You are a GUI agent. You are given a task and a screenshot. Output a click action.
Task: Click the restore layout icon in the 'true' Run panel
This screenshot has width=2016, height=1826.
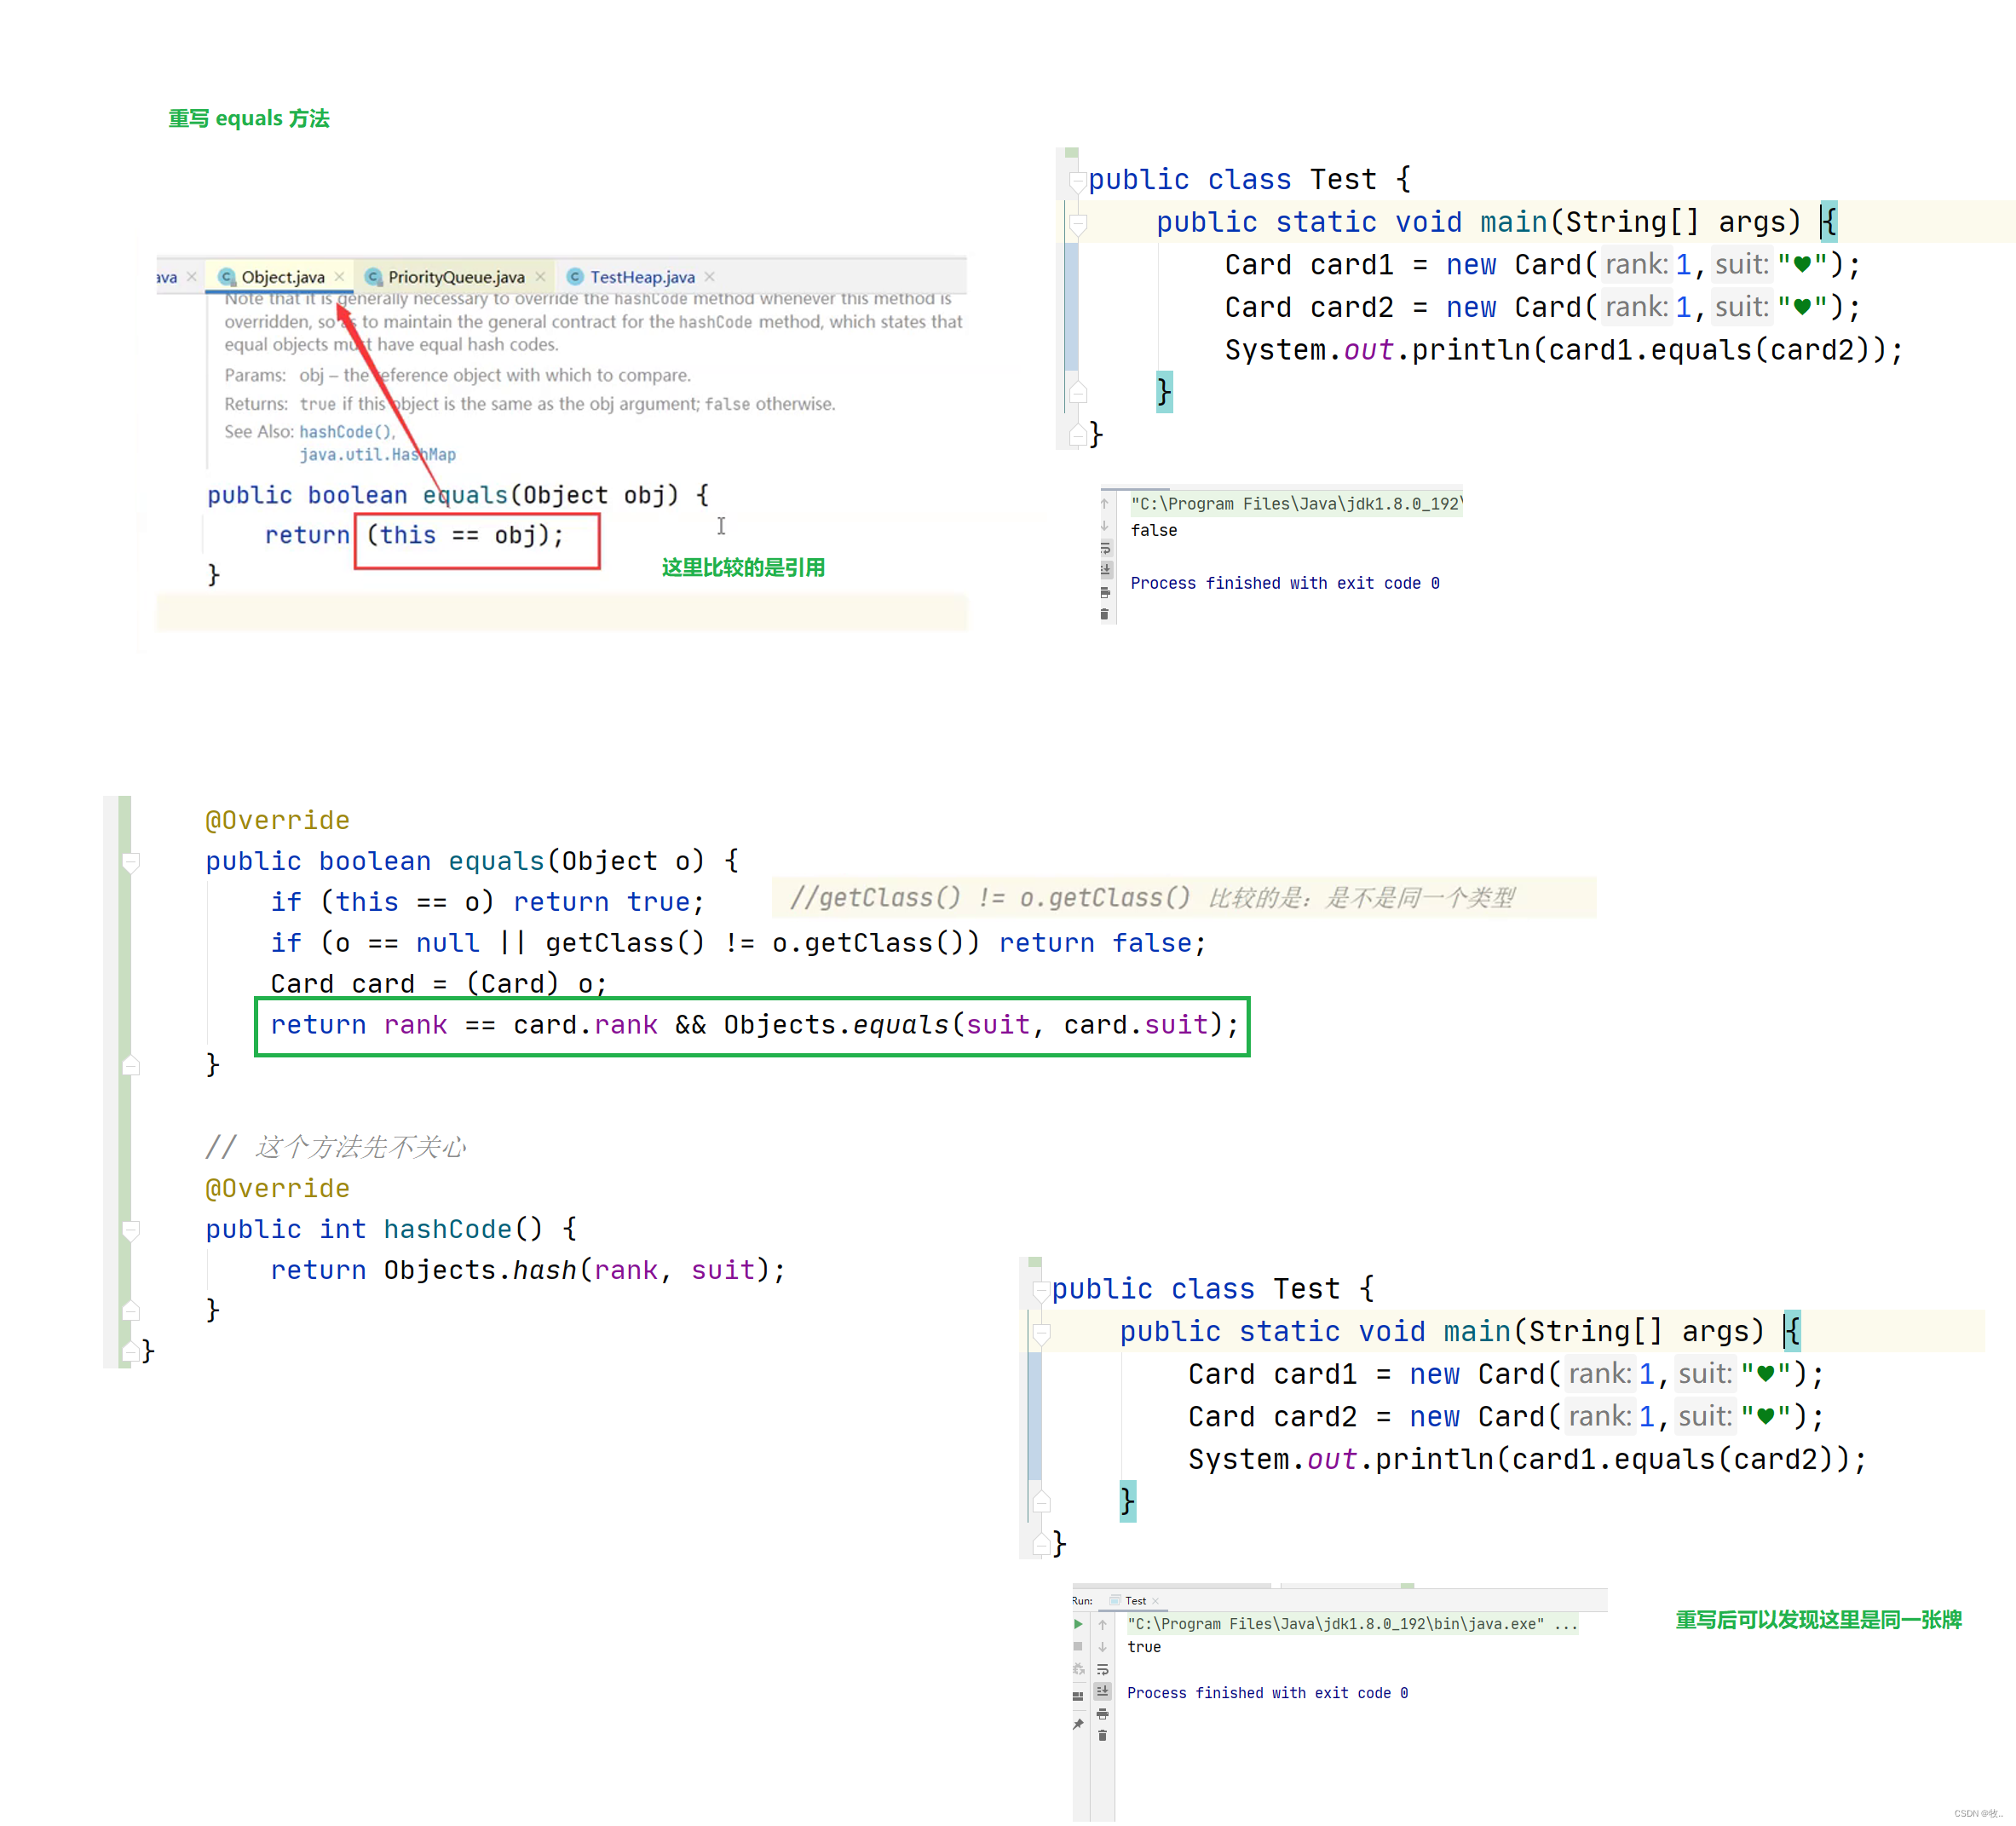[x=1078, y=1696]
